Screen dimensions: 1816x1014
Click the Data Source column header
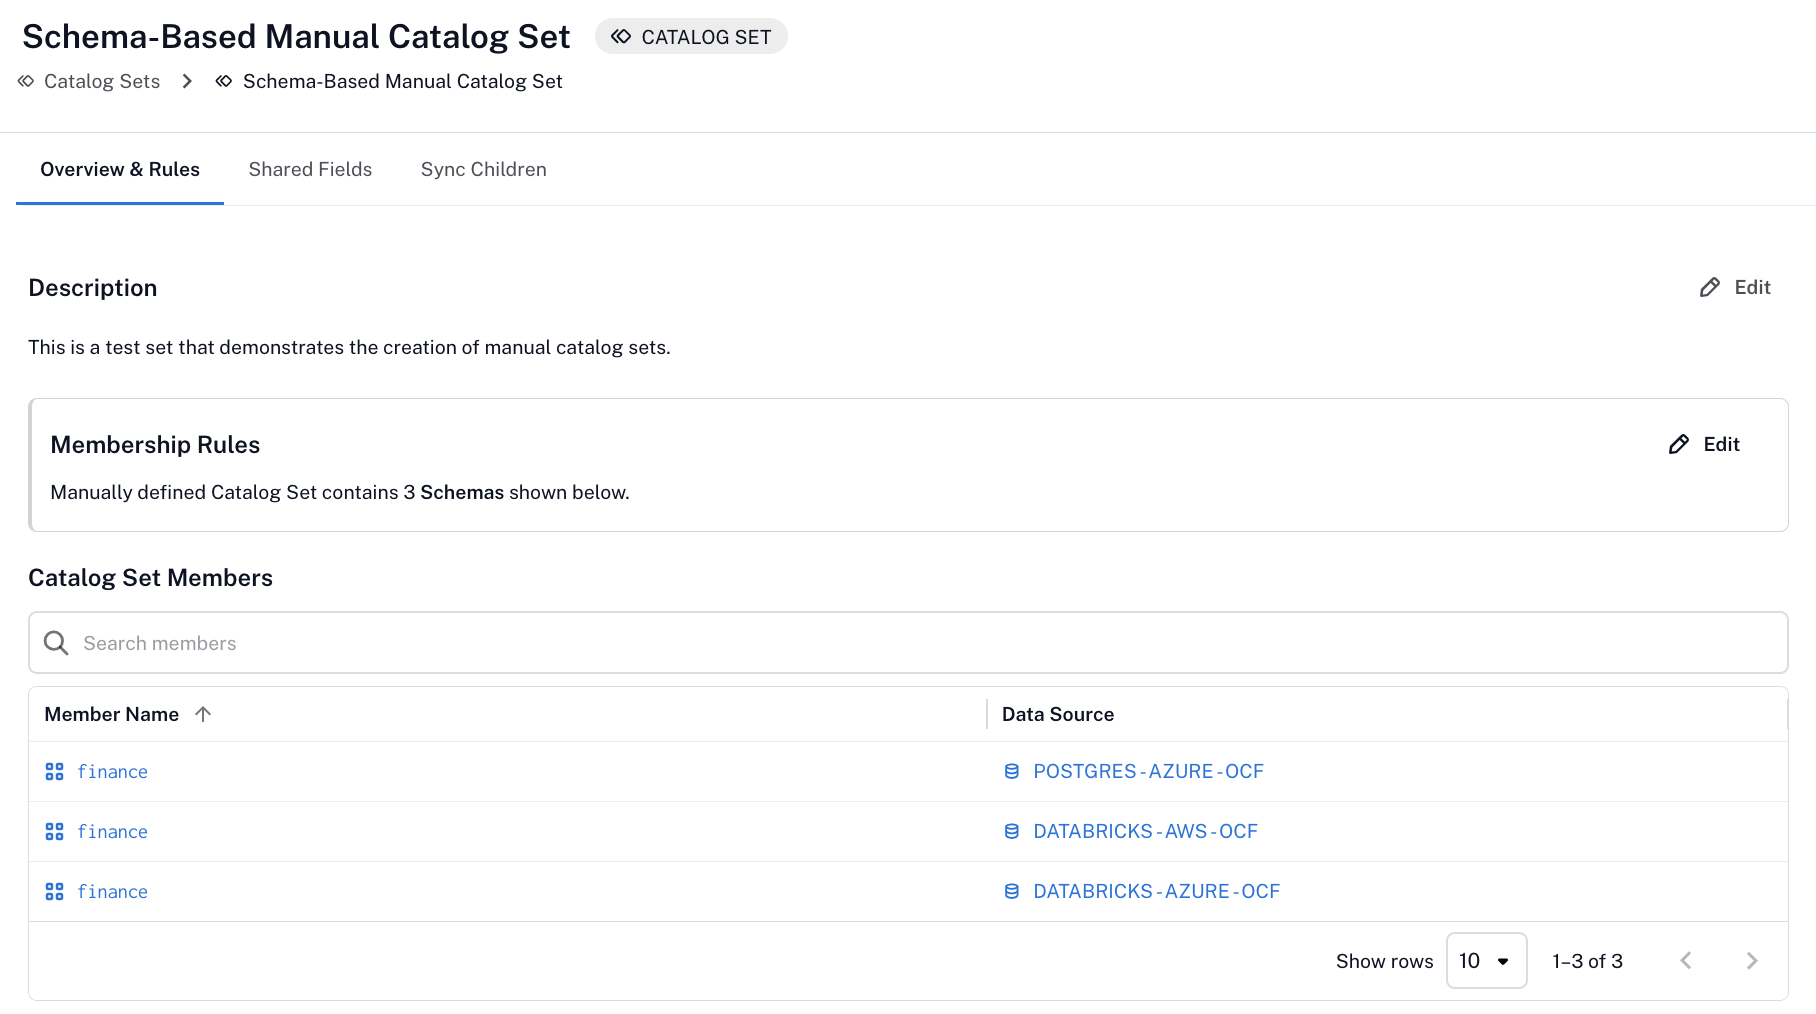pos(1058,714)
